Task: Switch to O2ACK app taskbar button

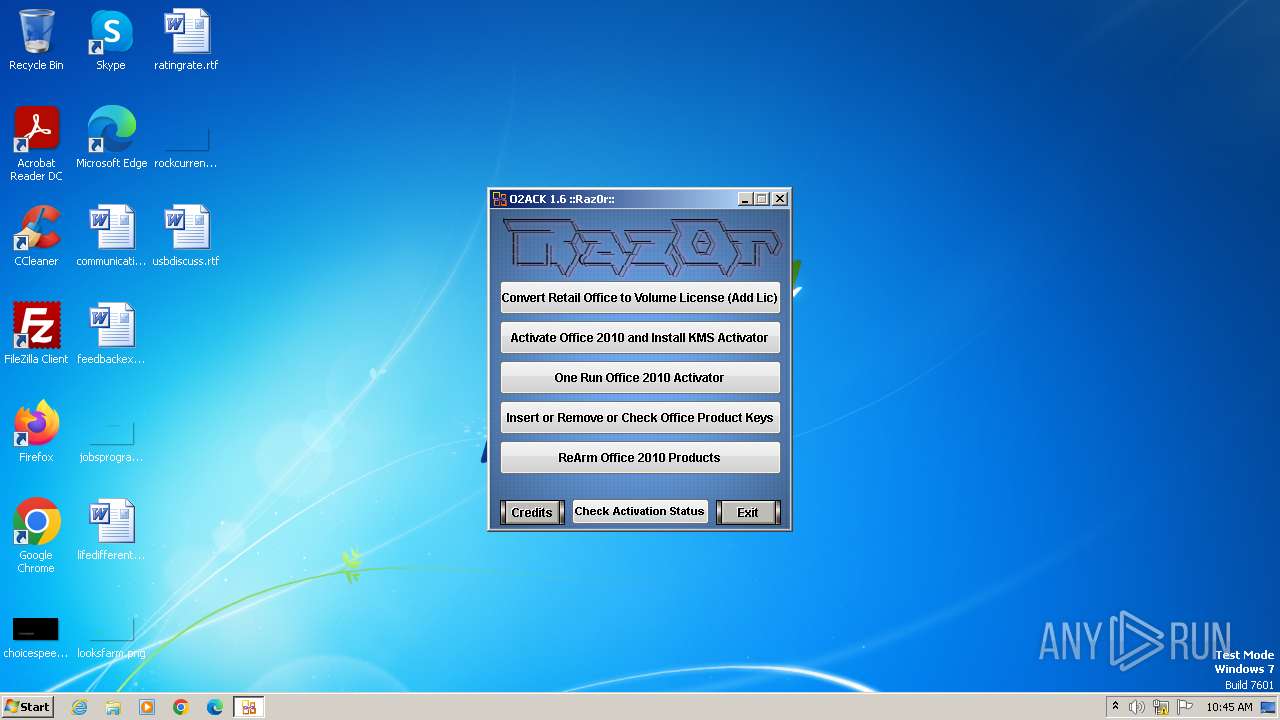Action: click(249, 707)
